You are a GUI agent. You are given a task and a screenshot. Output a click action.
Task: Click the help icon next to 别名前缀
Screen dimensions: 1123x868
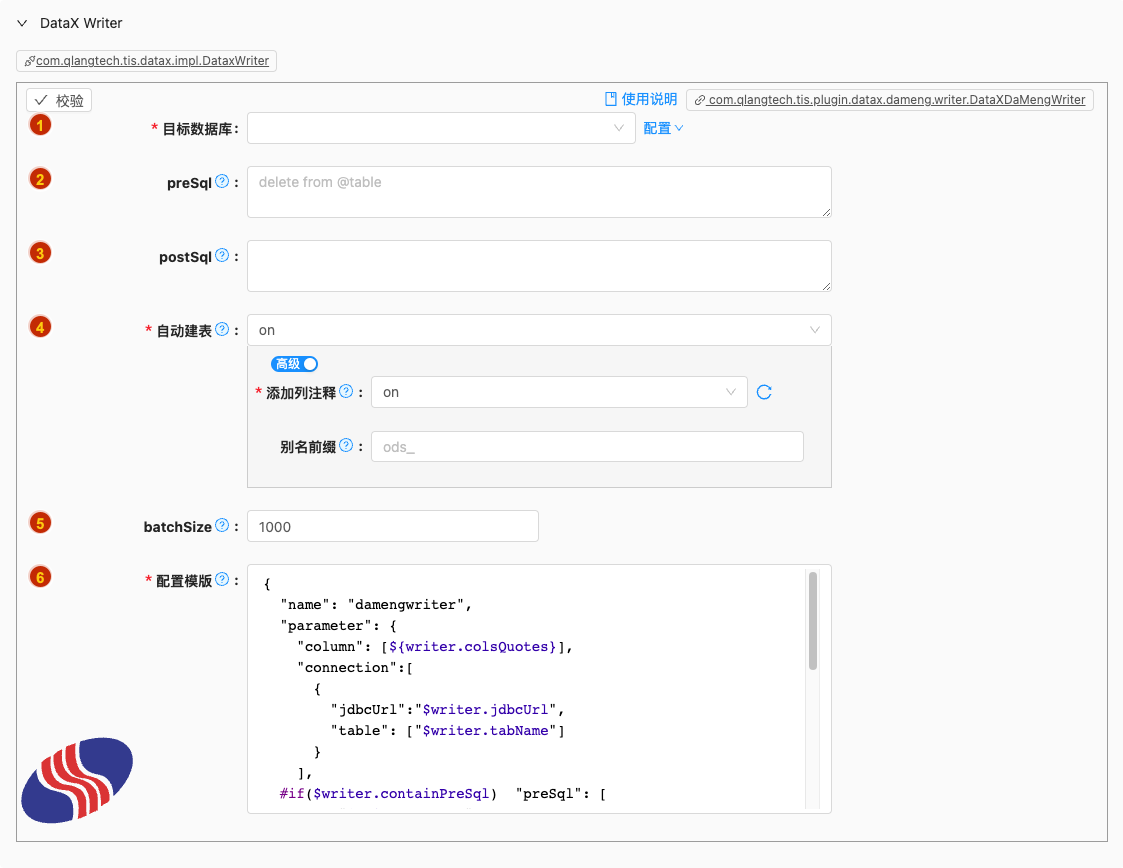pyautogui.click(x=346, y=445)
